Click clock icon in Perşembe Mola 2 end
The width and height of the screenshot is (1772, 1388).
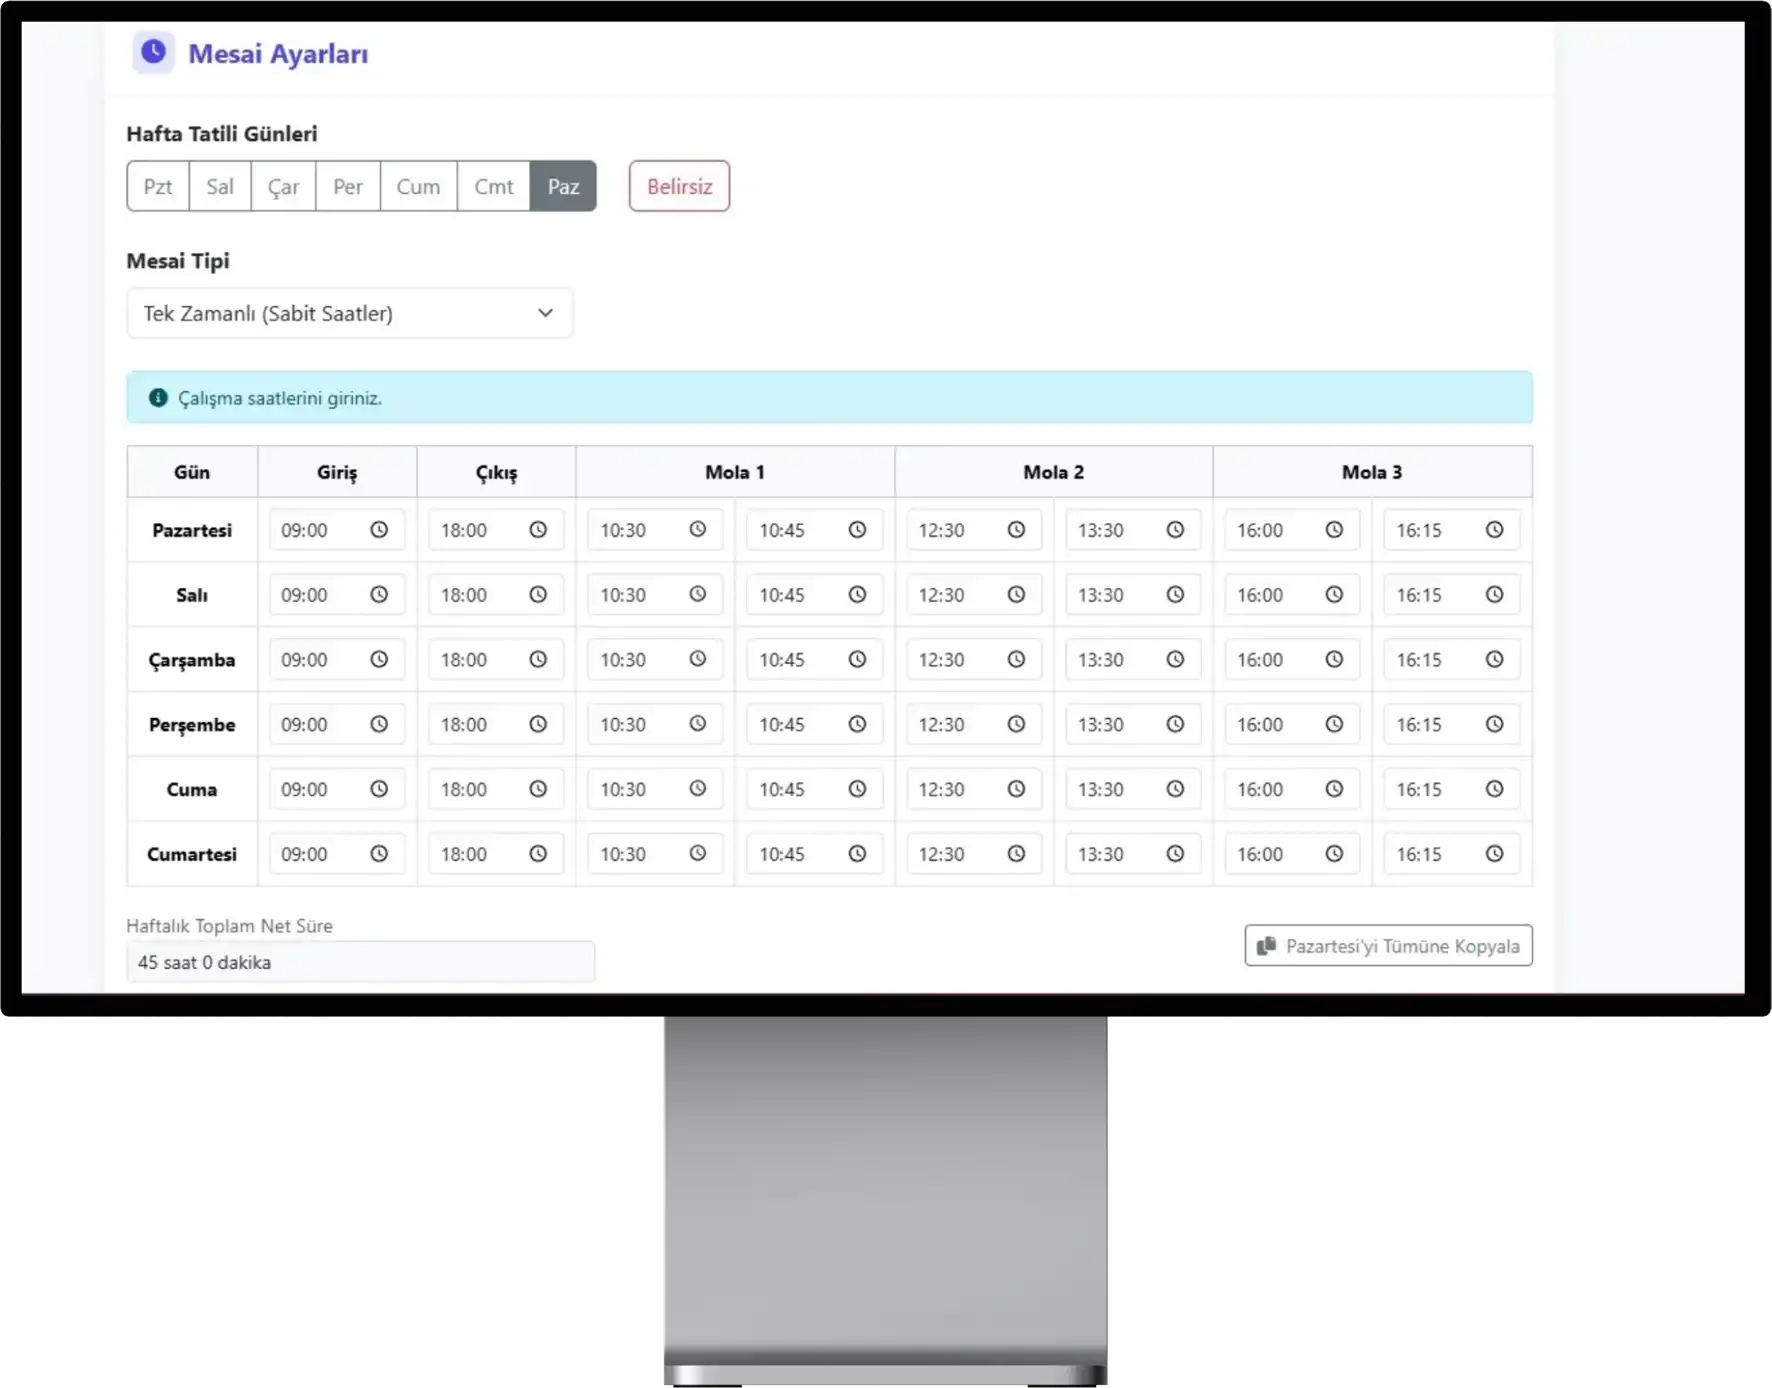coord(1175,725)
